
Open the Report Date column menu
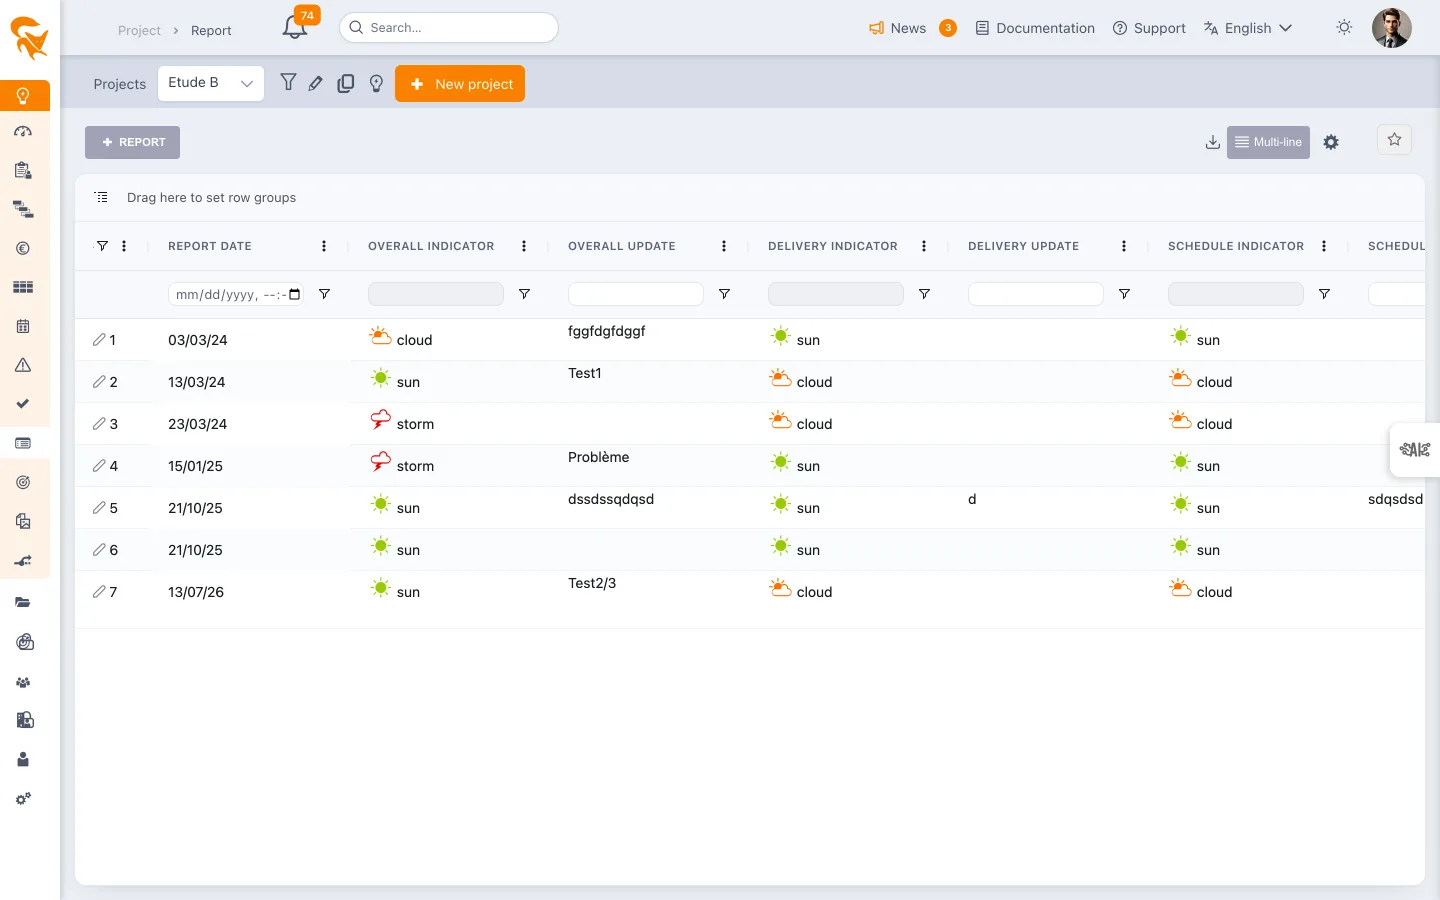pos(324,246)
